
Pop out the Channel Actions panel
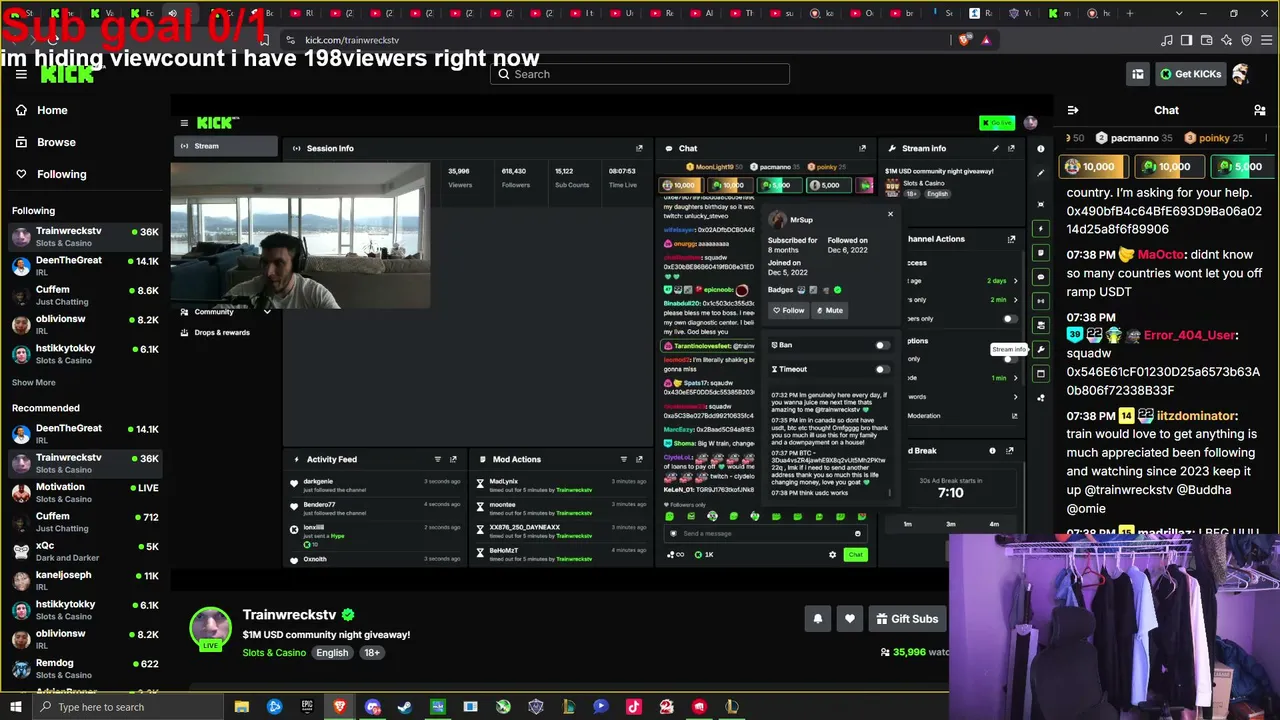1011,239
